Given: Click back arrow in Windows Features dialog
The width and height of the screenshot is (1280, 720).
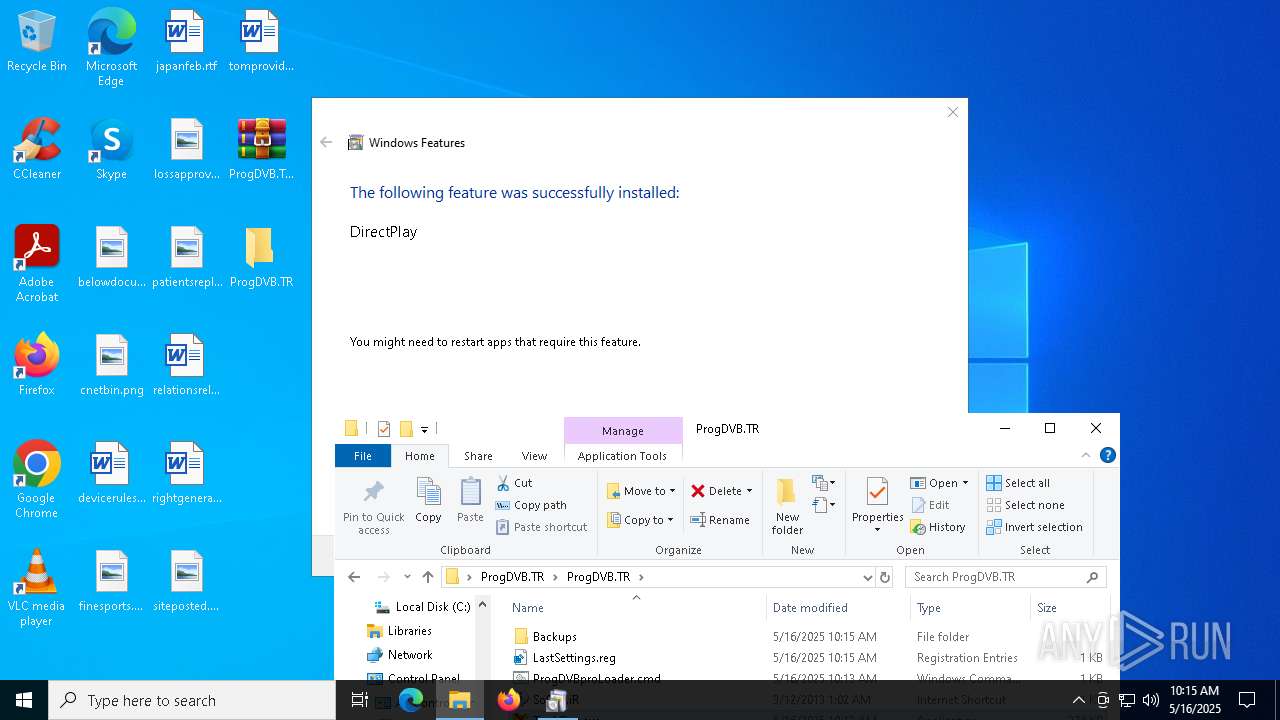Looking at the screenshot, I should click(326, 142).
